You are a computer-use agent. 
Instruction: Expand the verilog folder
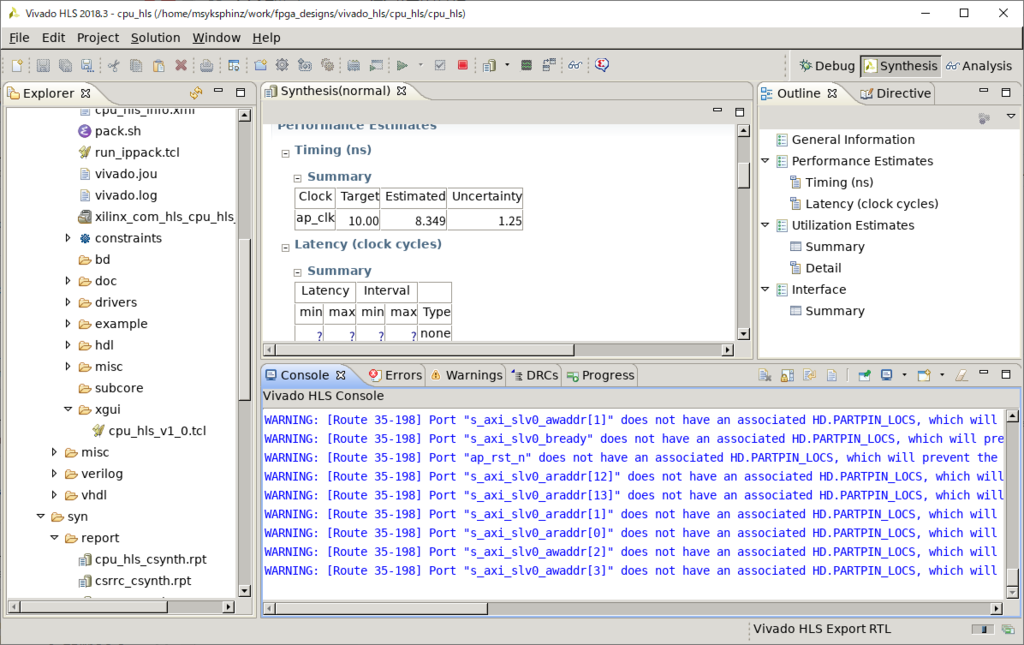(54, 473)
